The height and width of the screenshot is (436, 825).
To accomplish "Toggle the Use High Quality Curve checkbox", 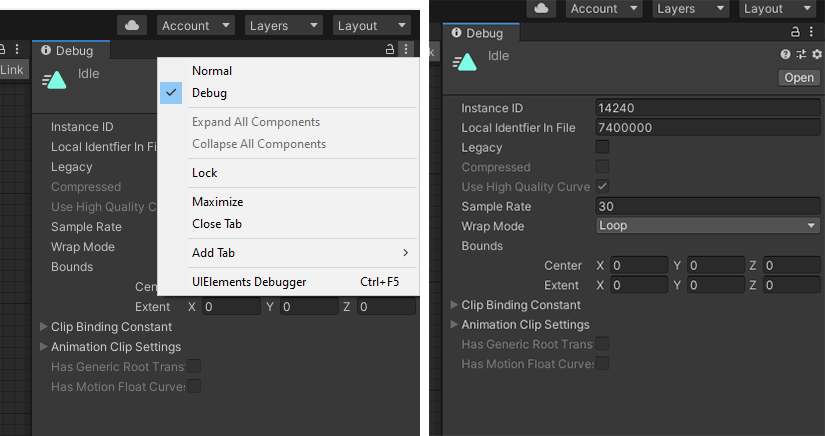I will pyautogui.click(x=602, y=186).
